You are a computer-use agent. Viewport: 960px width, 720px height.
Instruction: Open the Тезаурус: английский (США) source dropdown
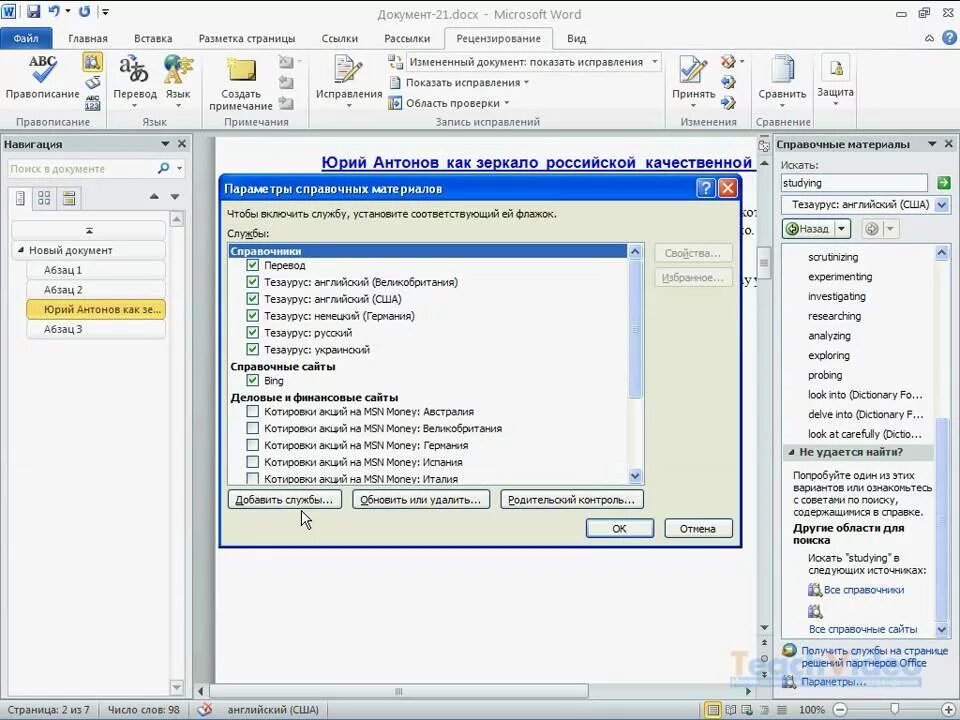(x=942, y=204)
